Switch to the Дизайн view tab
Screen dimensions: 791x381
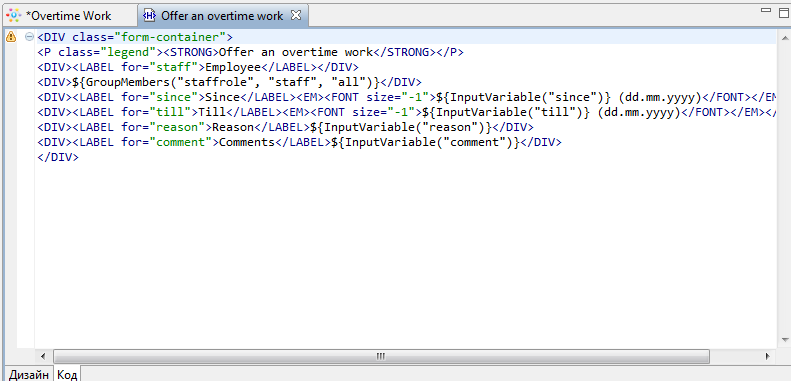coord(29,374)
